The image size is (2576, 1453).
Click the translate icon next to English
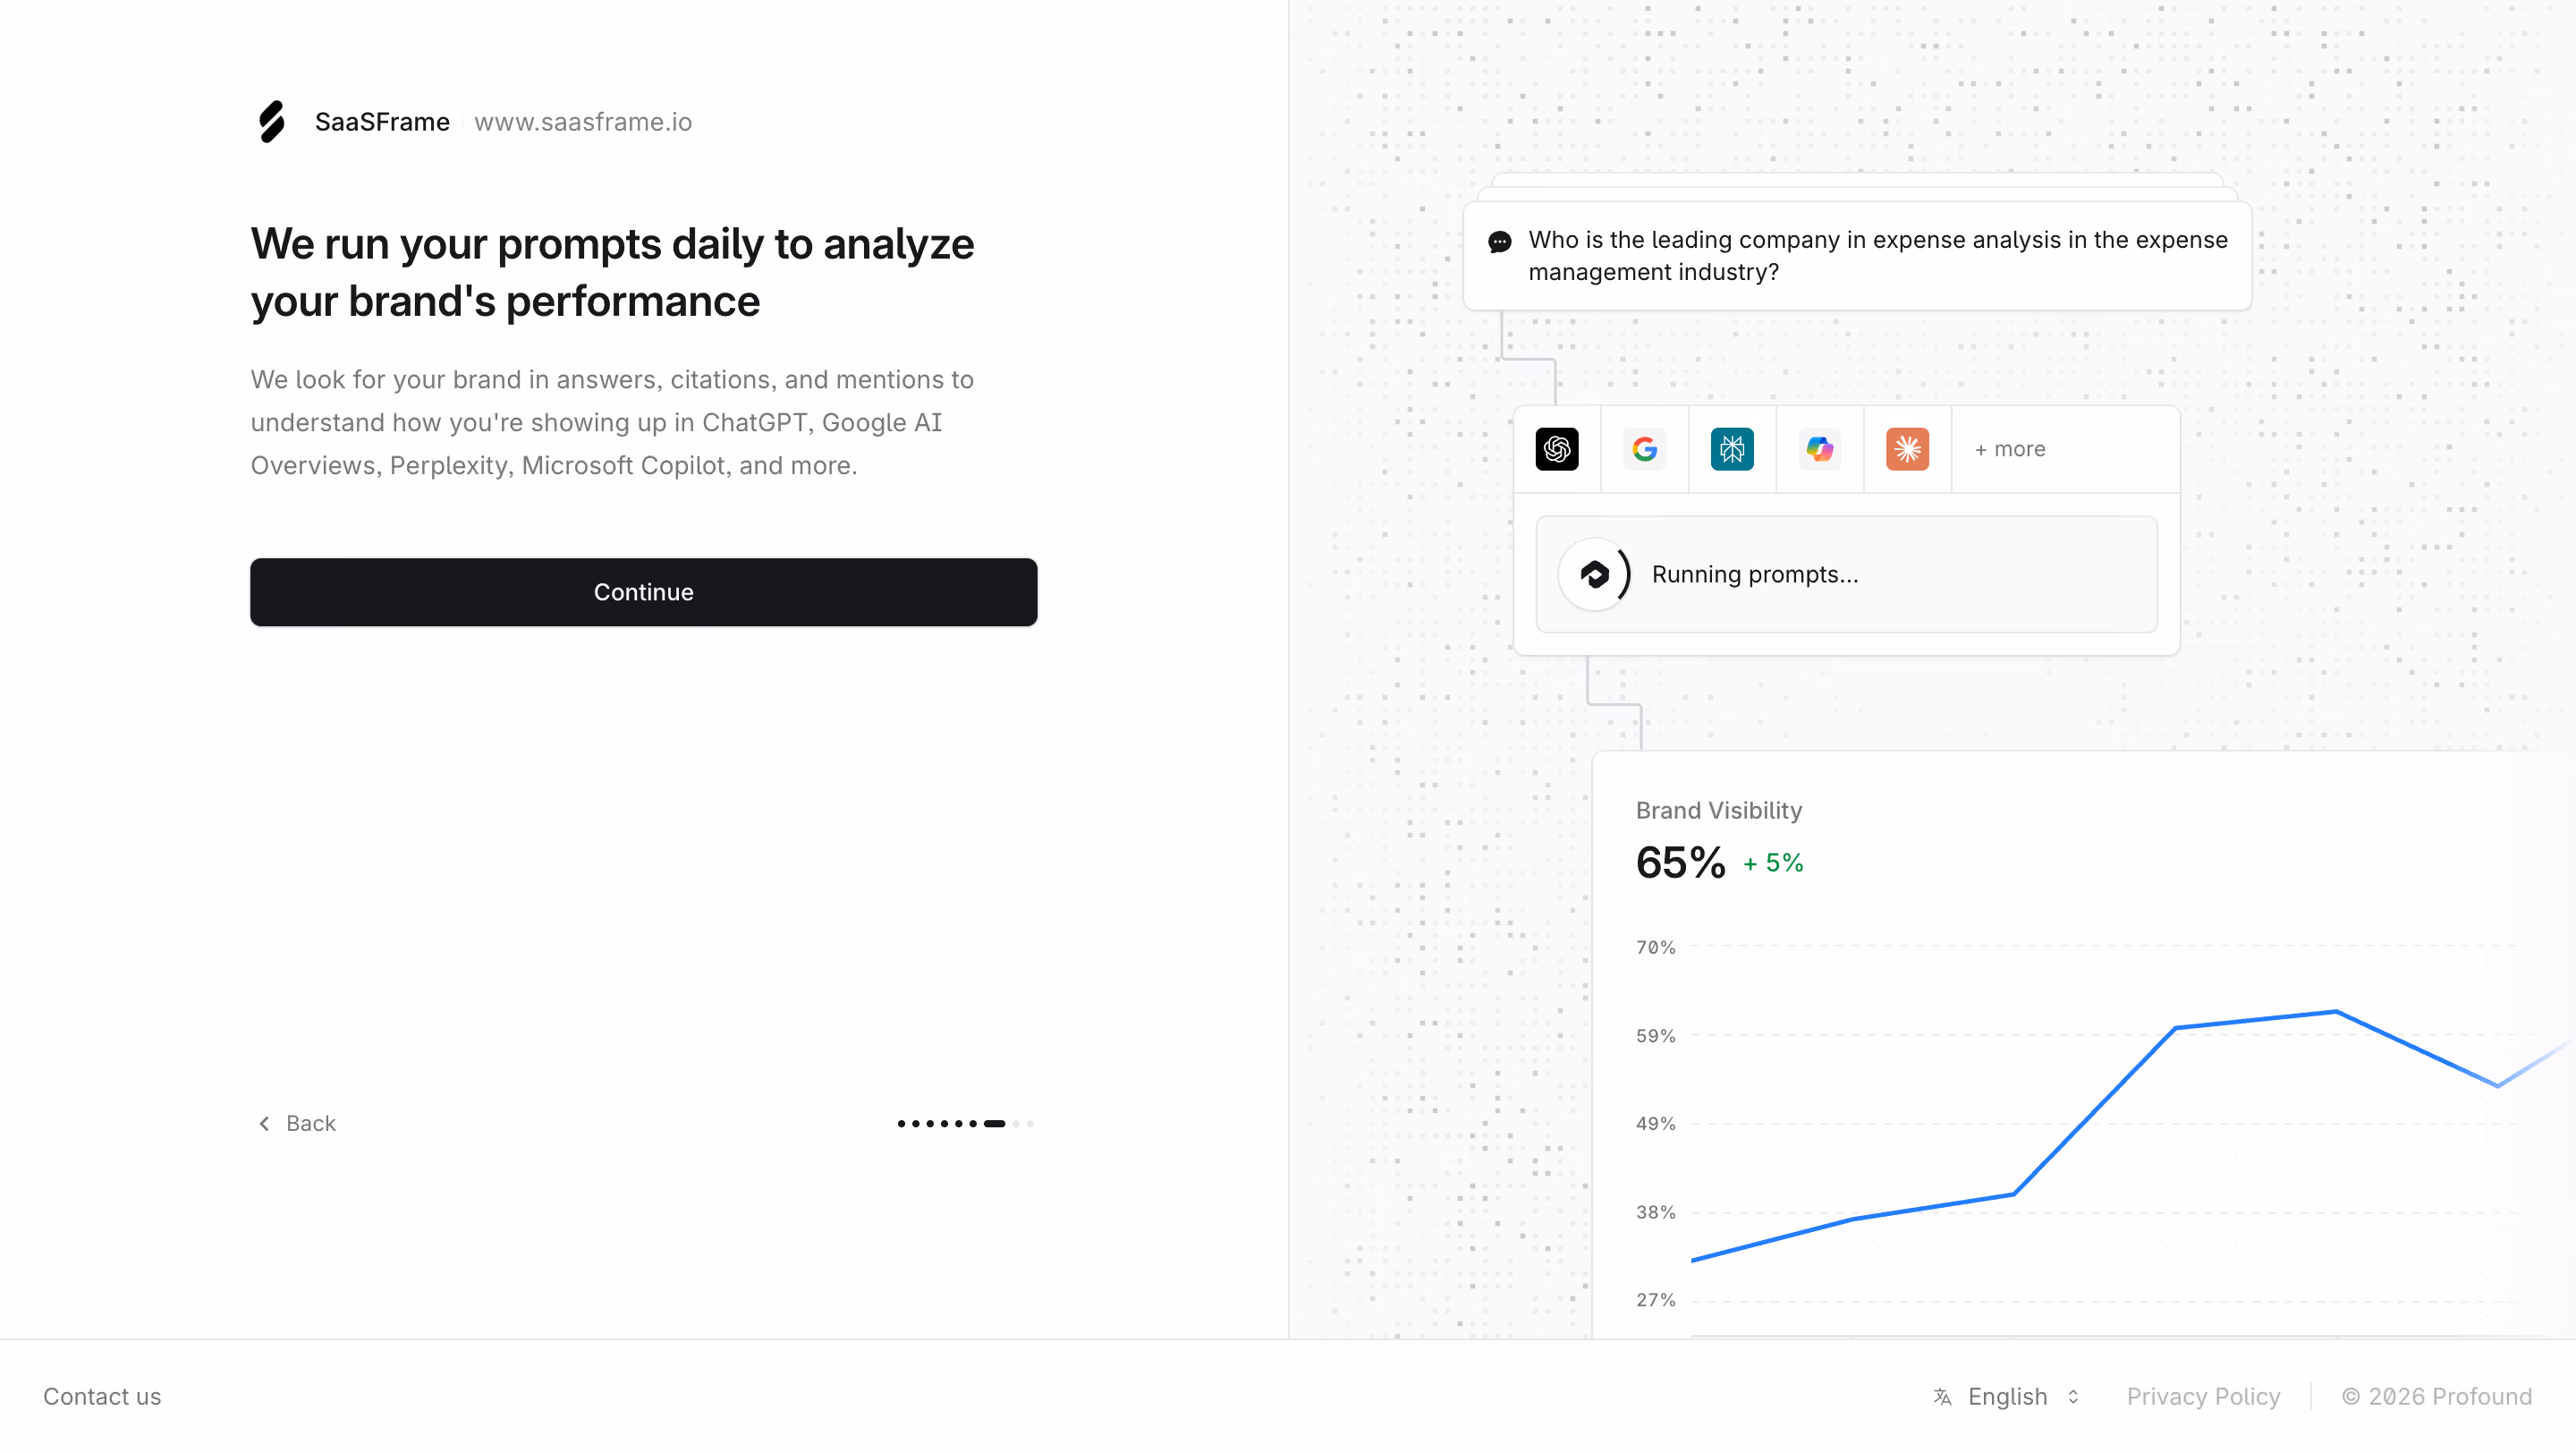pos(1942,1396)
